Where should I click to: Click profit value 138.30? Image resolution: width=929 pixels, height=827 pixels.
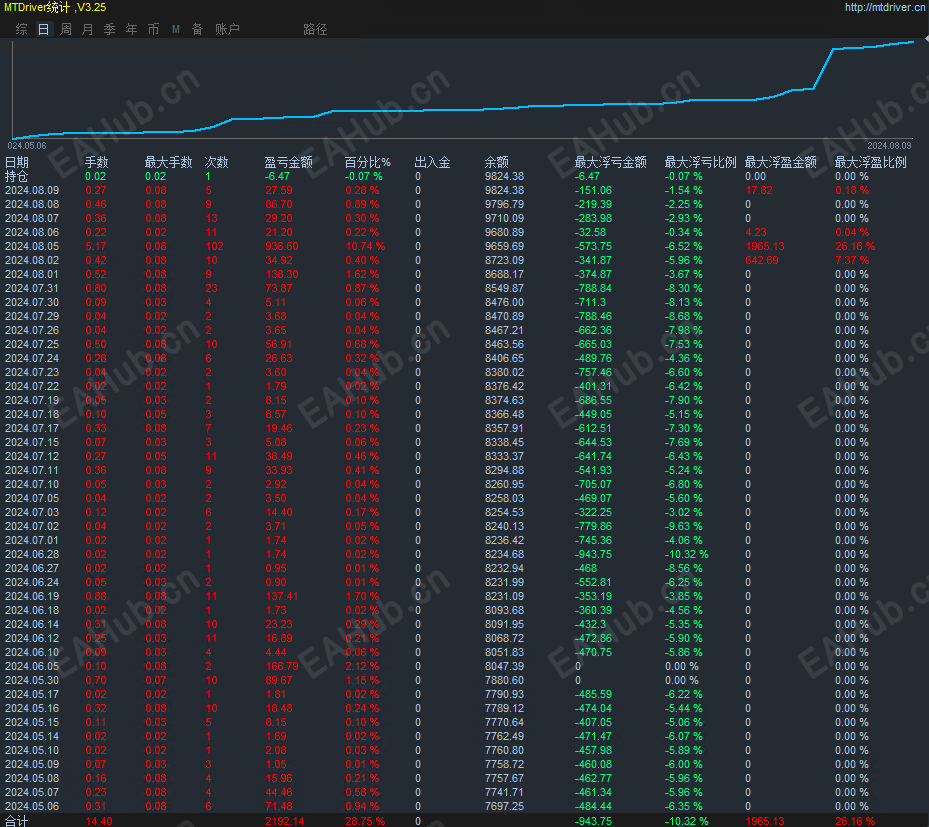point(282,274)
